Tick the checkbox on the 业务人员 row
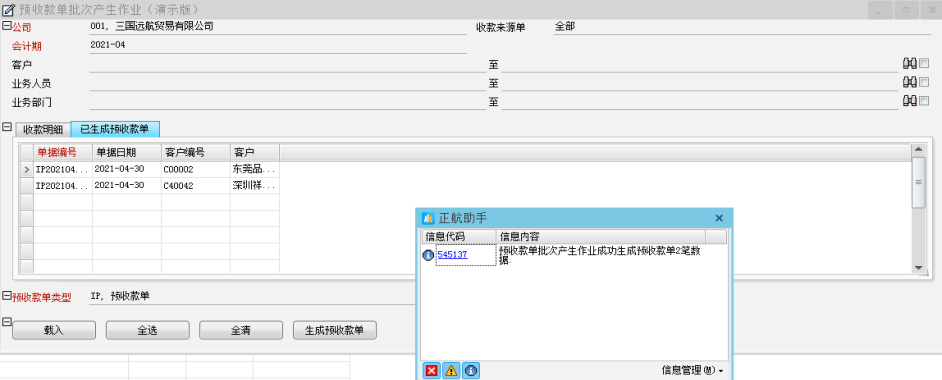 924,82
